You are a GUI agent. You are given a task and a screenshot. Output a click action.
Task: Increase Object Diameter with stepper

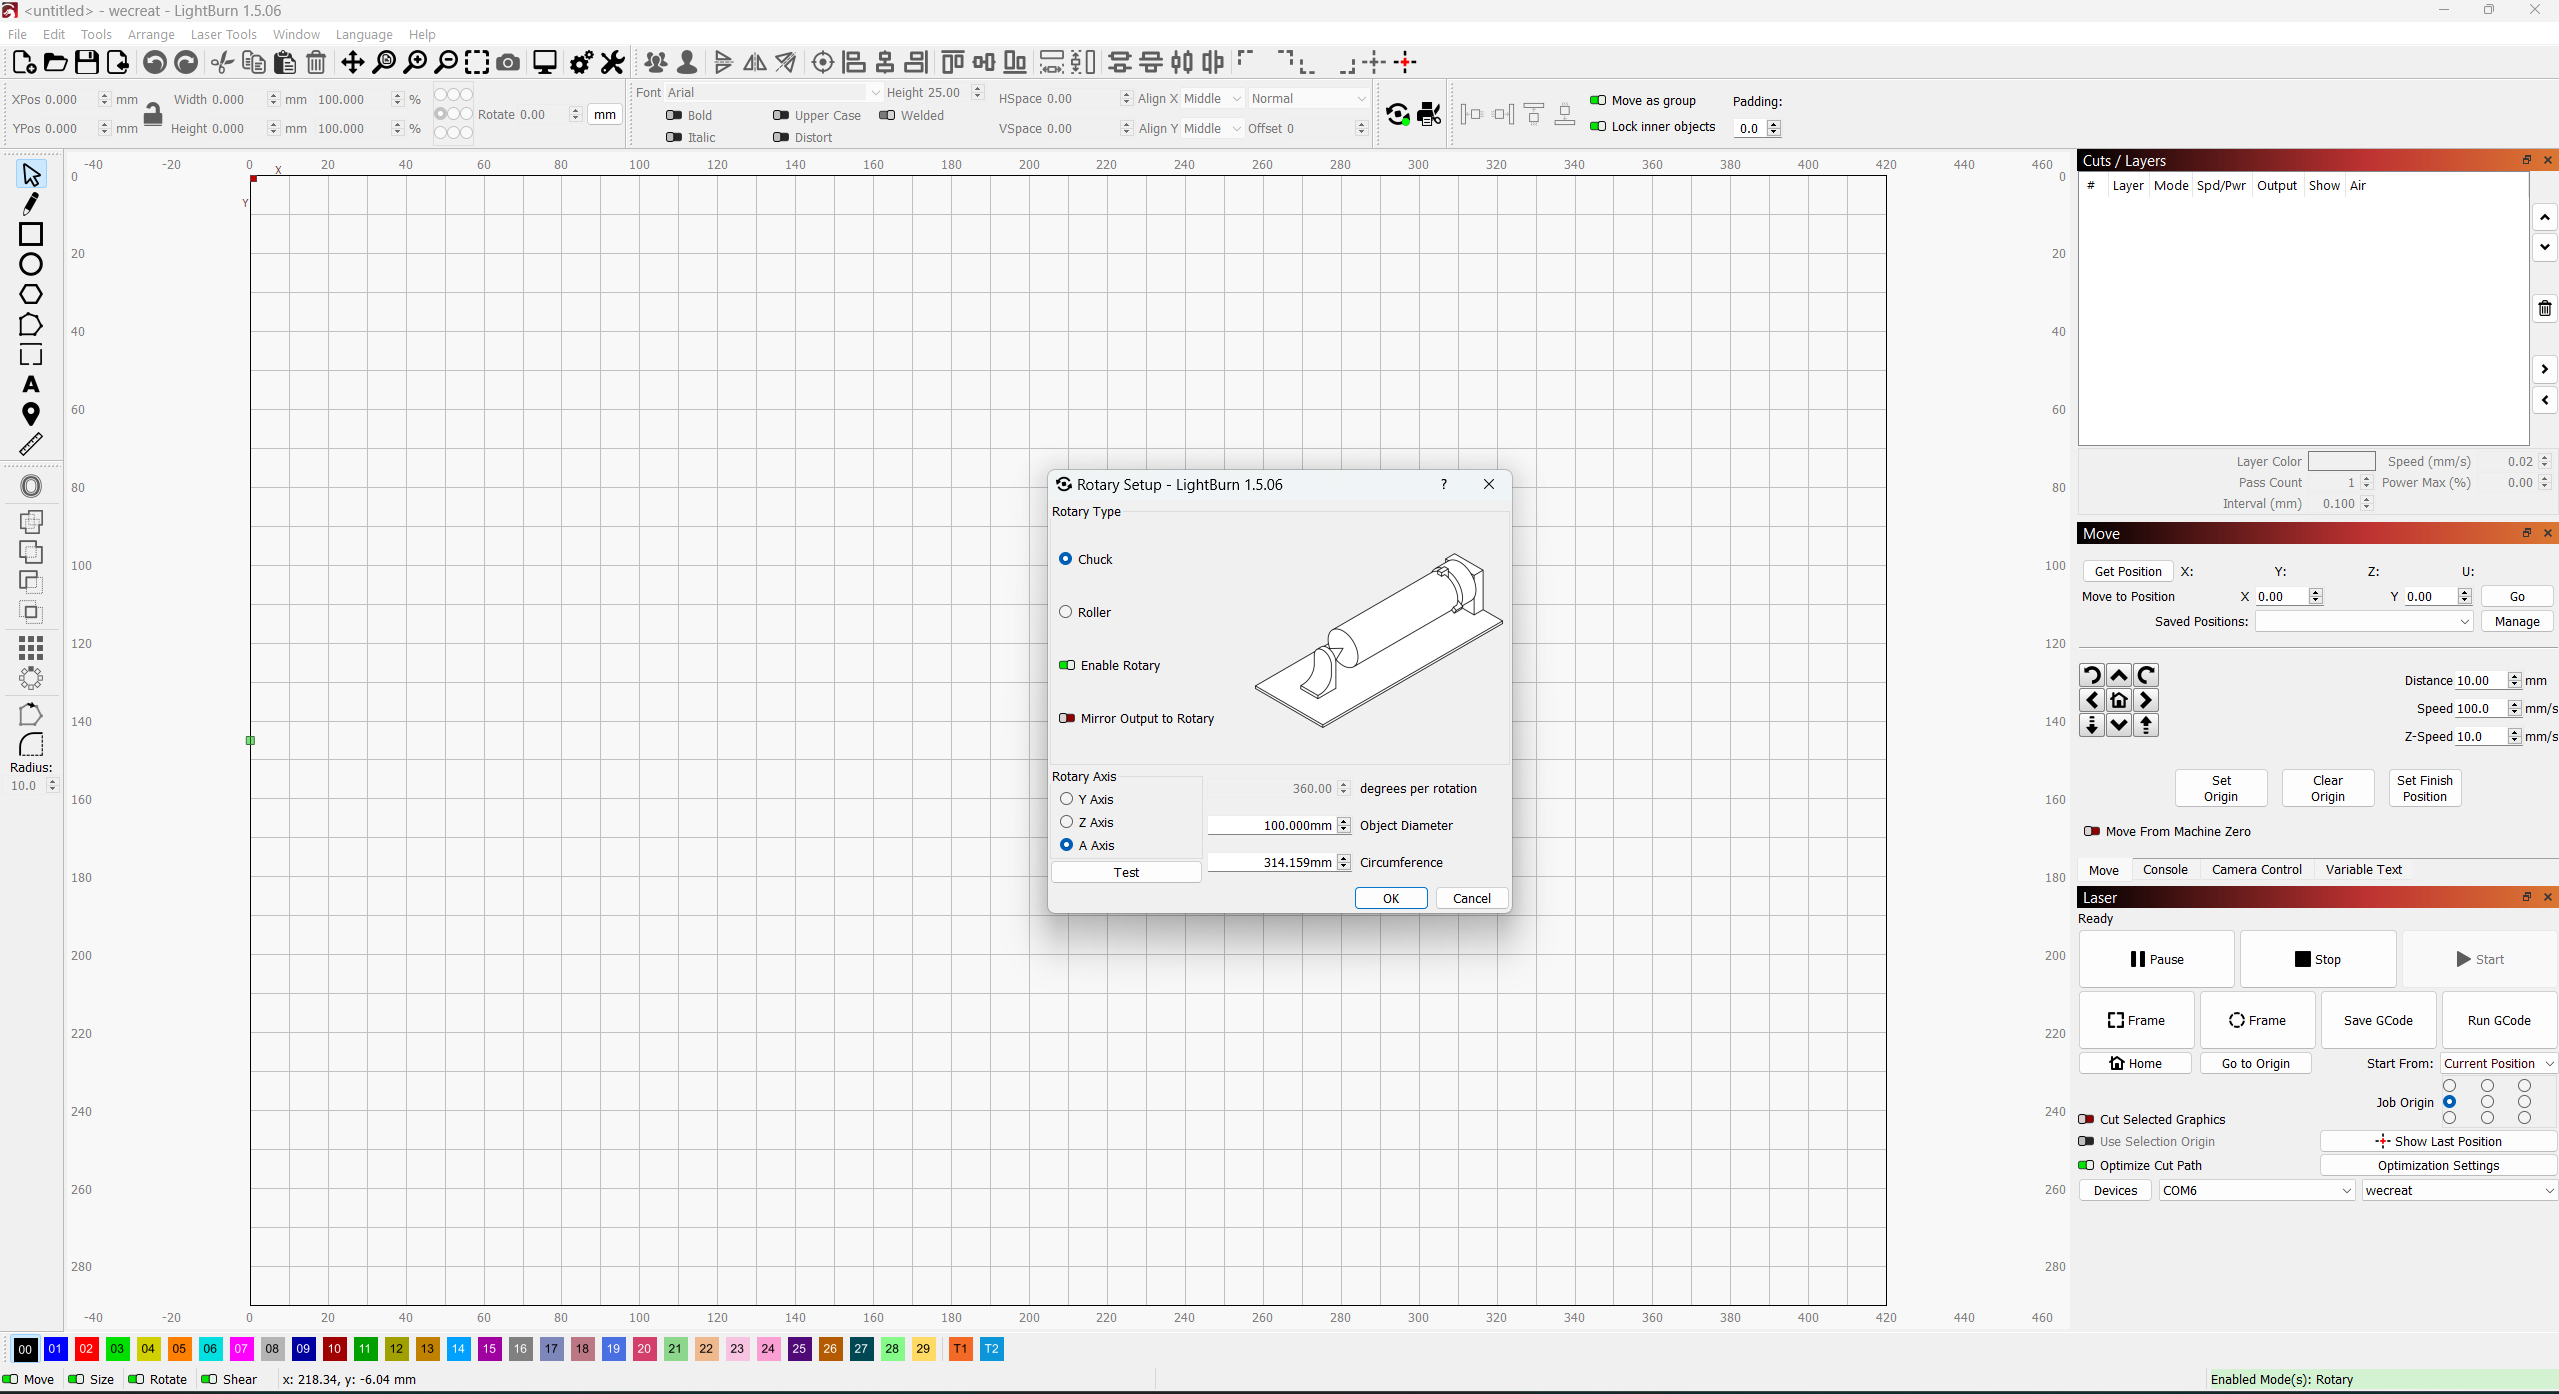pos(1344,821)
